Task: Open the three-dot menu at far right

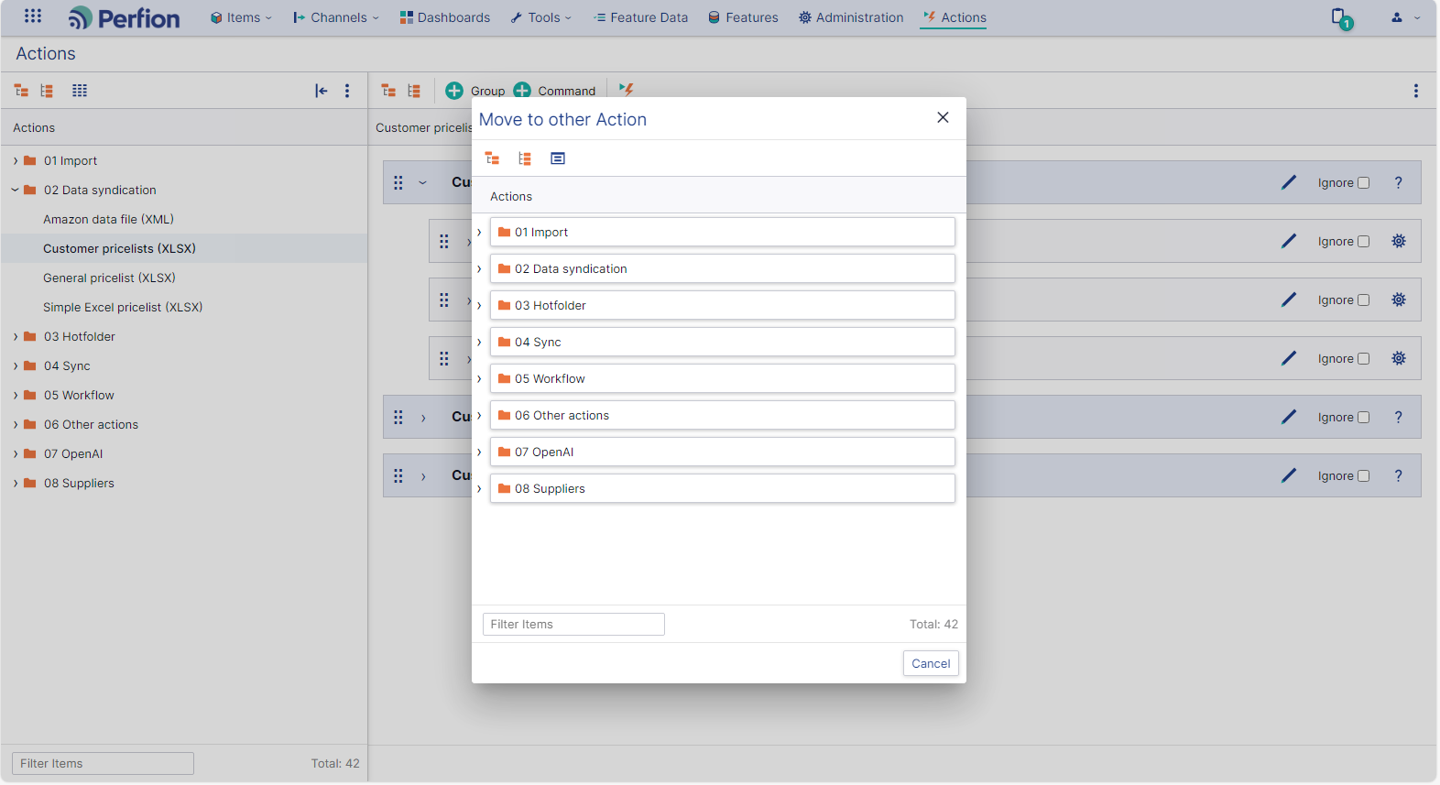Action: 1416,90
